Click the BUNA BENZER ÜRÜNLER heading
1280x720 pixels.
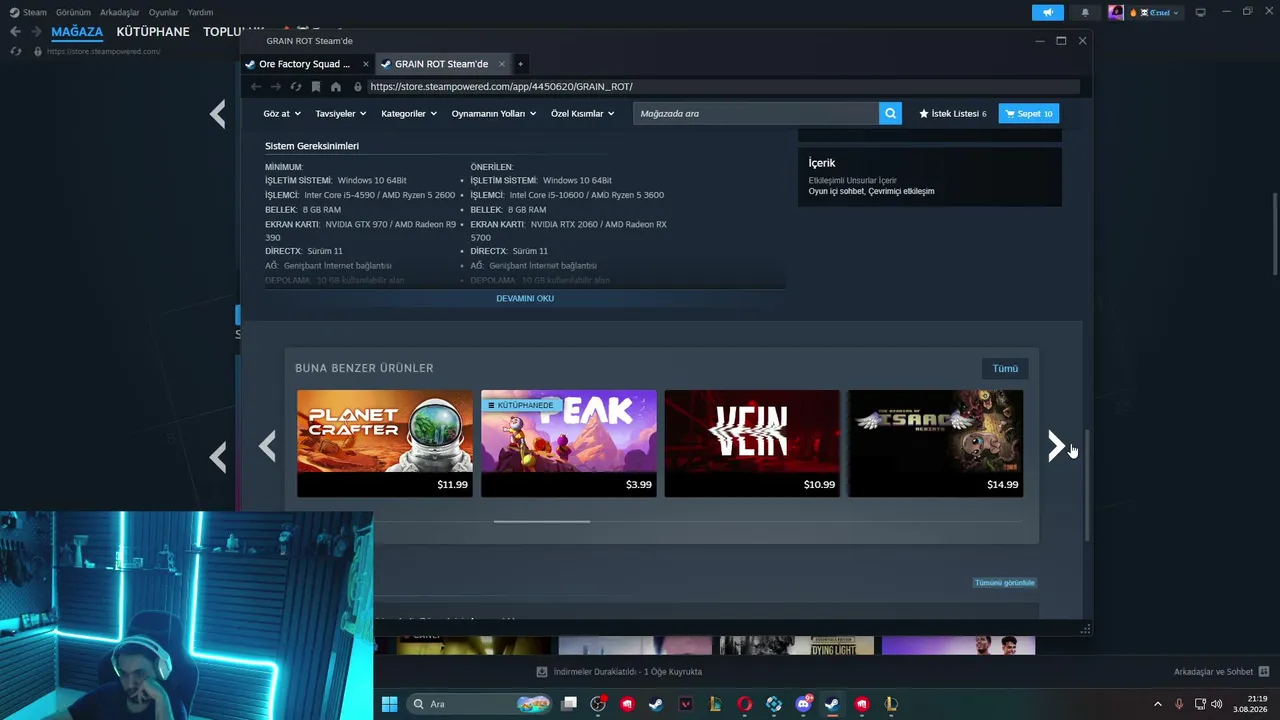point(364,368)
